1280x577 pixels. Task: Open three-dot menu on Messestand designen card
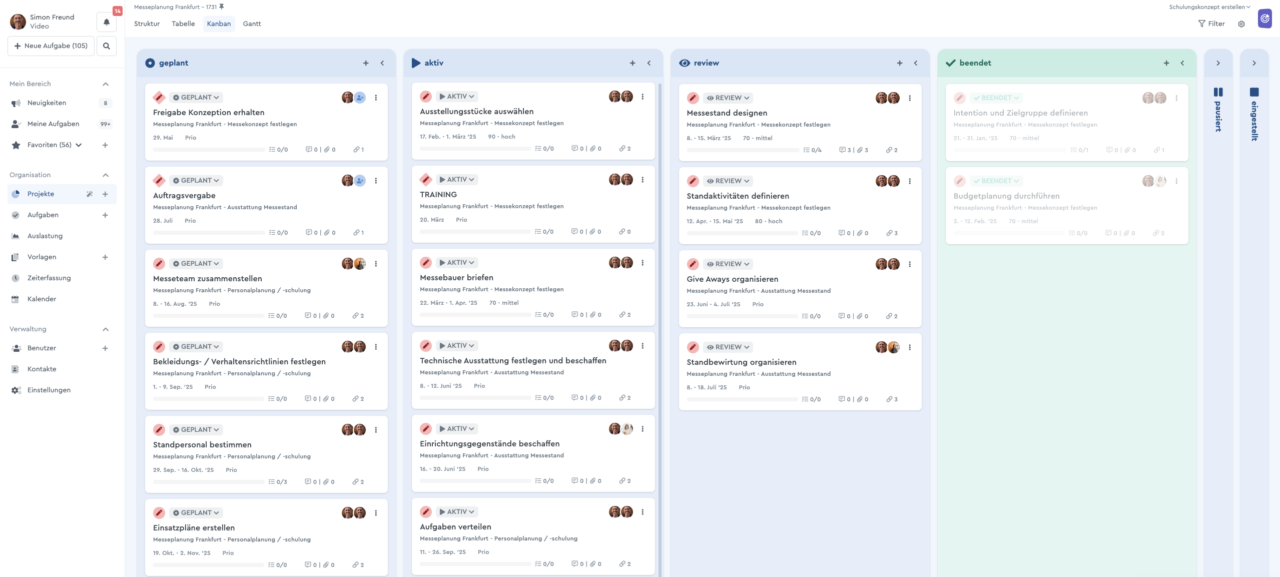(x=909, y=98)
